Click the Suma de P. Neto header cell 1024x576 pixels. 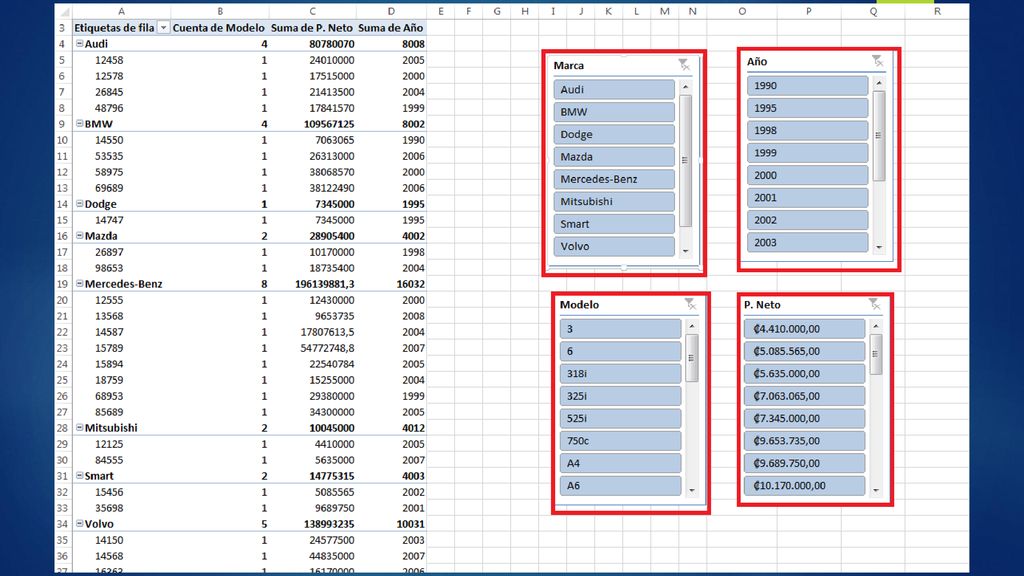tap(312, 27)
